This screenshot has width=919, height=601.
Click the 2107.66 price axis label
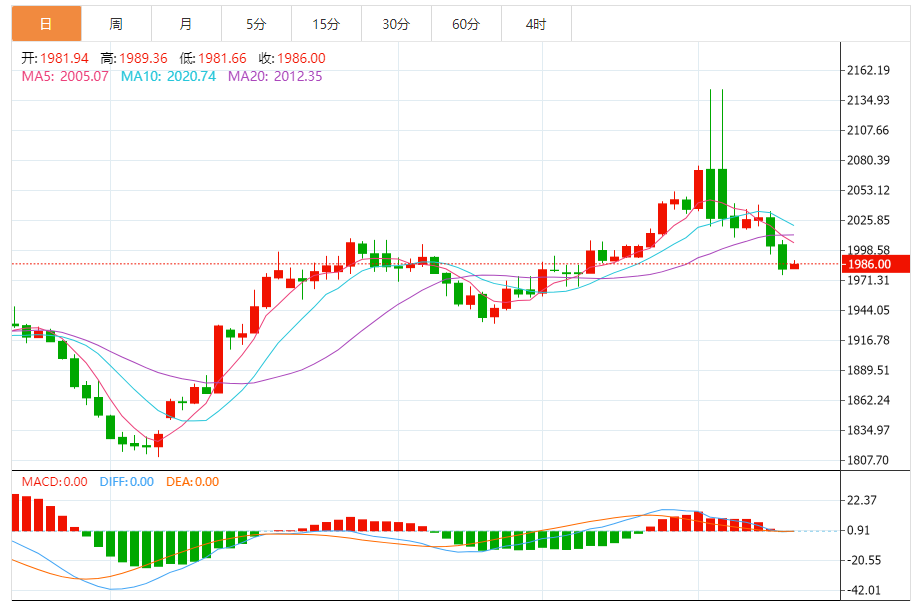[x=868, y=130]
